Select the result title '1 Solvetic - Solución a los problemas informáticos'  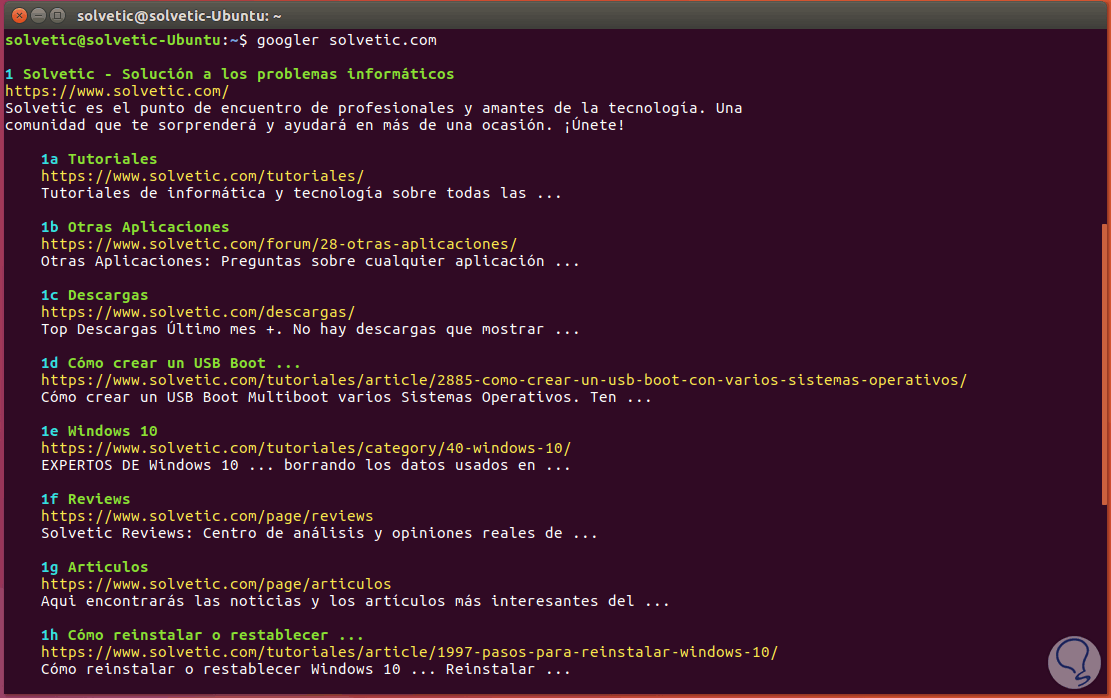point(230,74)
